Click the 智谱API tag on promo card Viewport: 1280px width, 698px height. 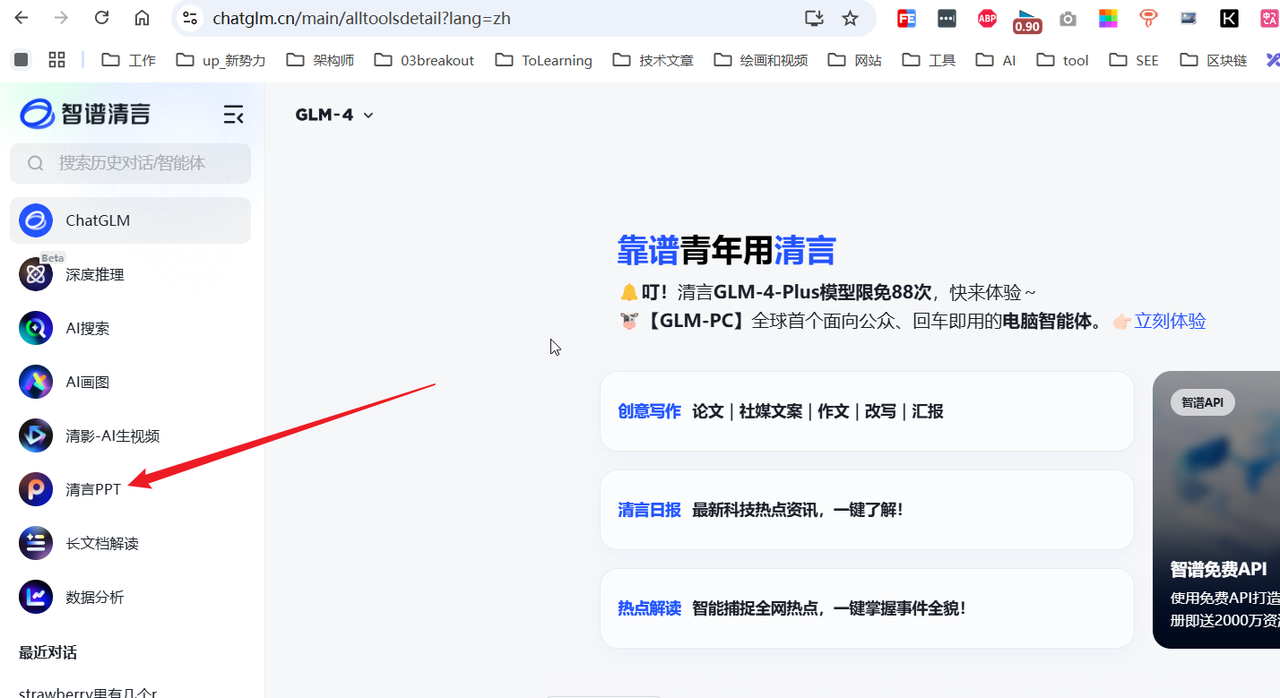pos(1202,402)
